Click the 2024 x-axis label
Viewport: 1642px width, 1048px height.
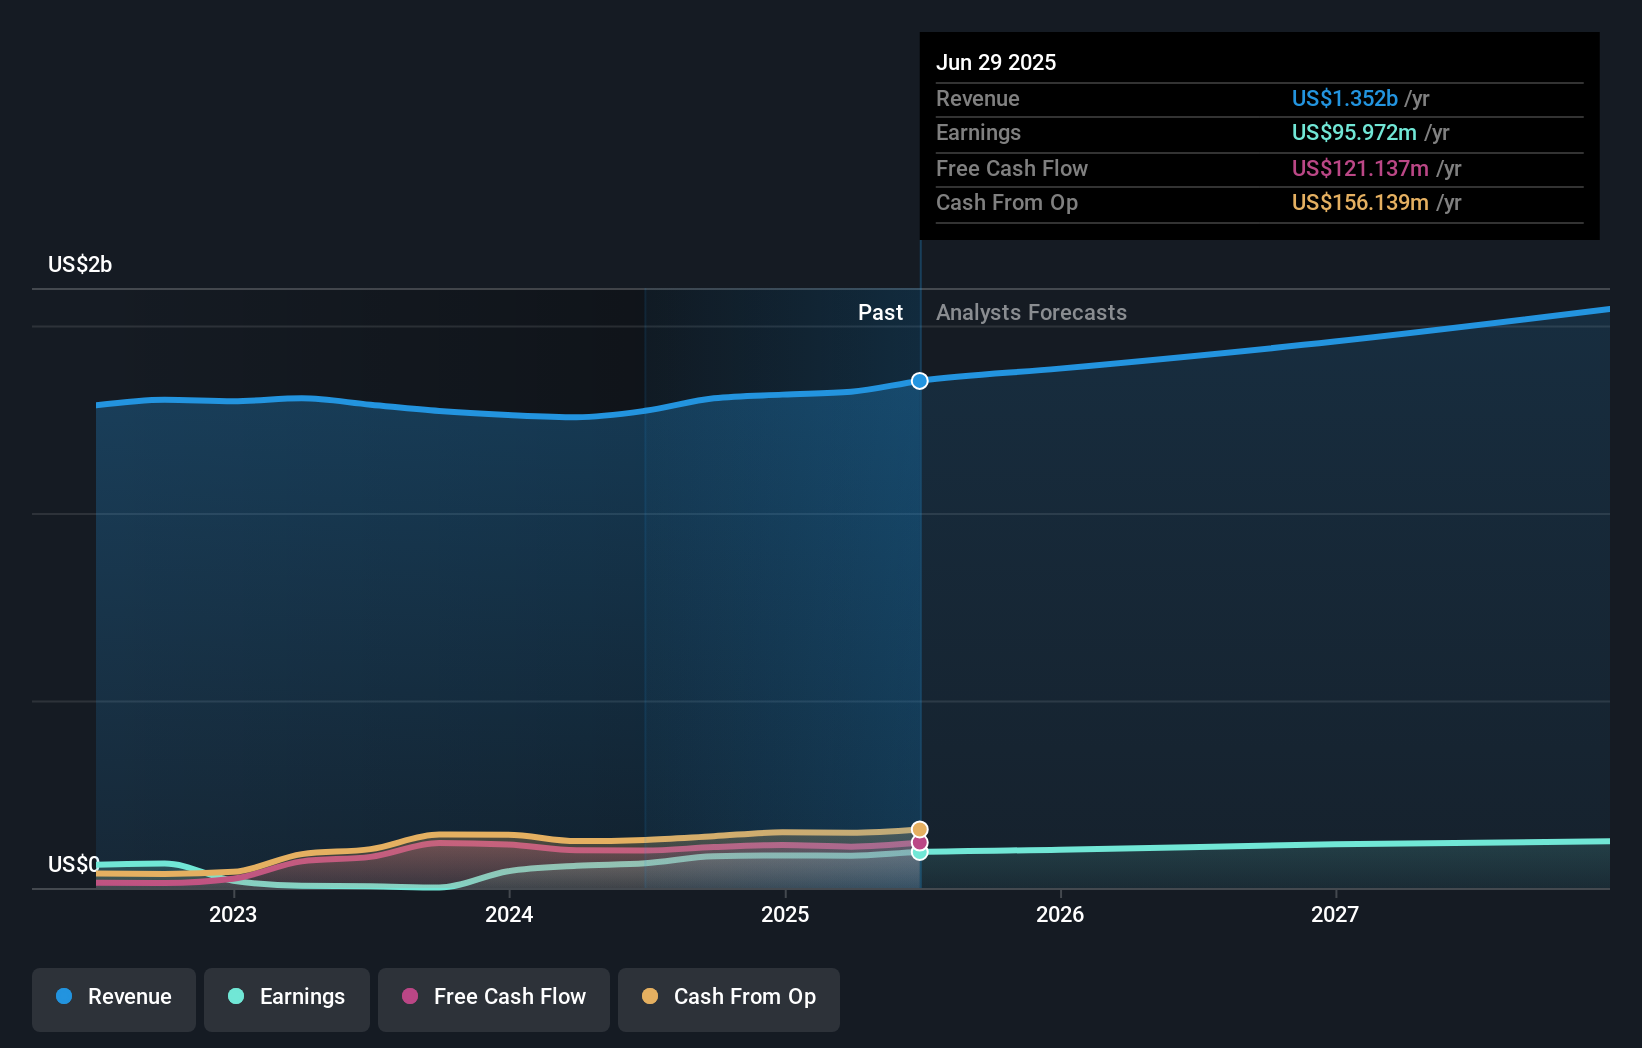tap(509, 914)
